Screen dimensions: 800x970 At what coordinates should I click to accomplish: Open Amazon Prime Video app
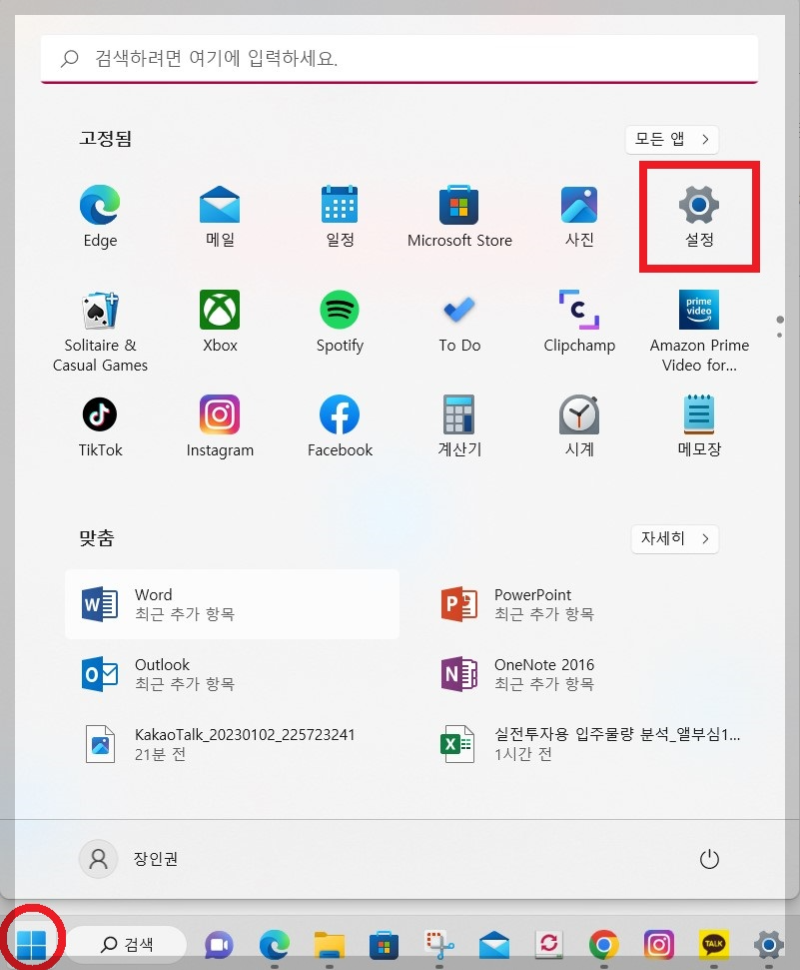699,331
